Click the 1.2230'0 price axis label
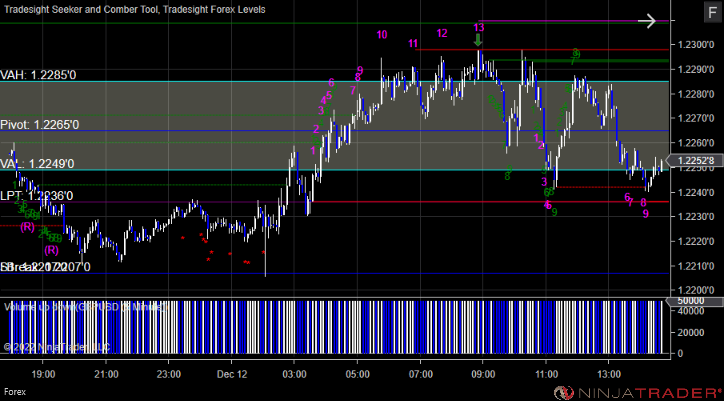724x401 pixels. pyautogui.click(x=694, y=217)
